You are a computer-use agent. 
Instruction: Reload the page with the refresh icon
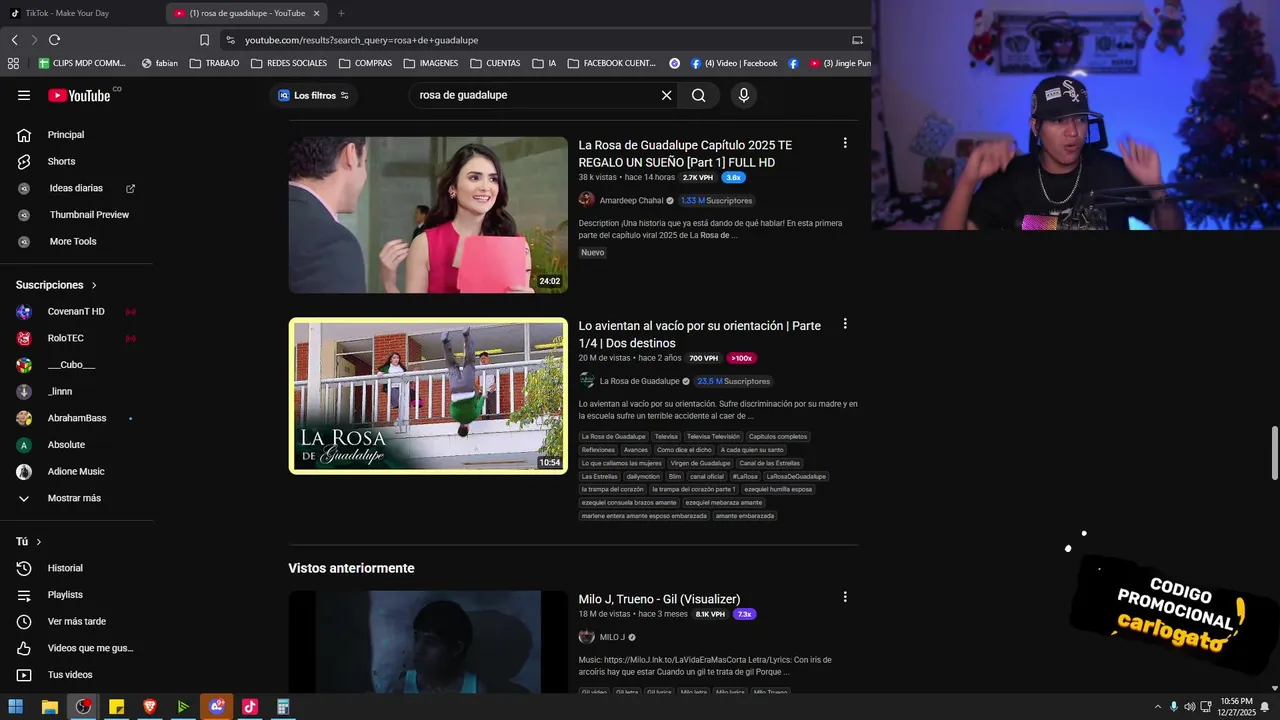[x=54, y=40]
